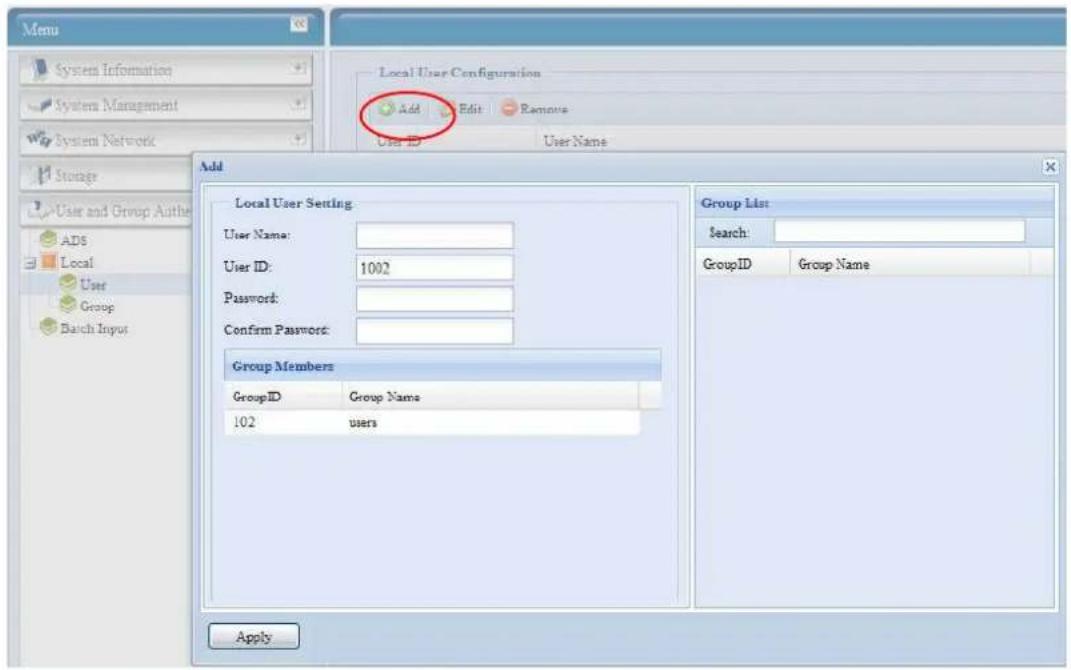Close the Add dialog

pyautogui.click(x=1050, y=166)
